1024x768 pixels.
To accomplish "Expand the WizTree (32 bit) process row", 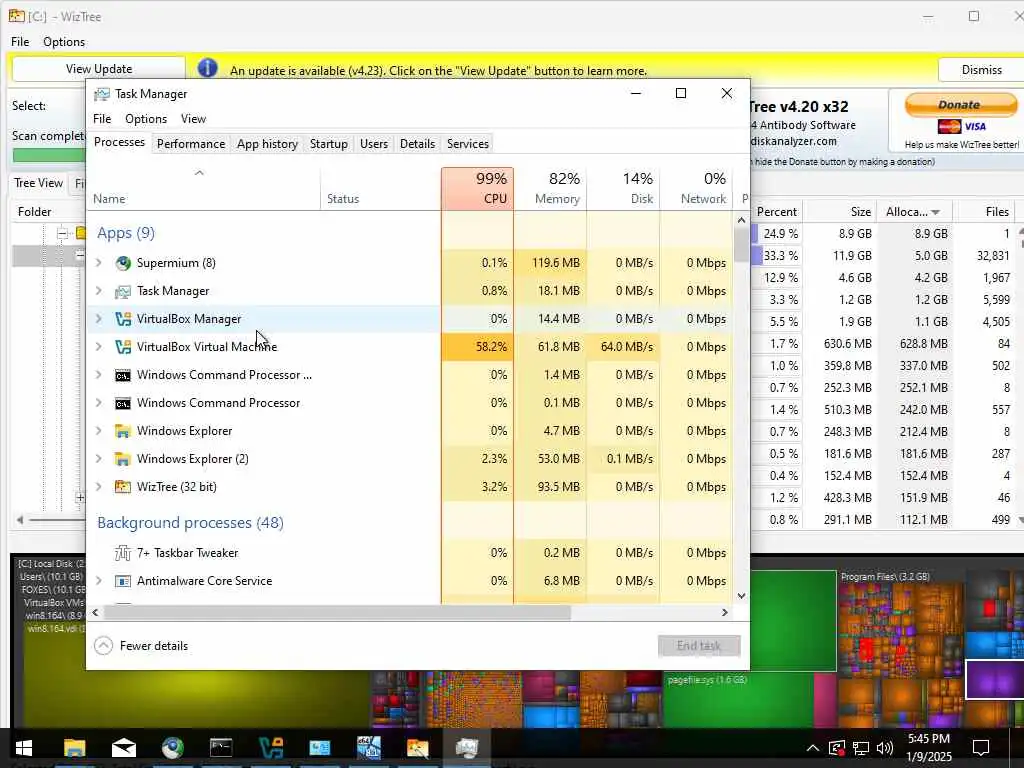I will [99, 487].
